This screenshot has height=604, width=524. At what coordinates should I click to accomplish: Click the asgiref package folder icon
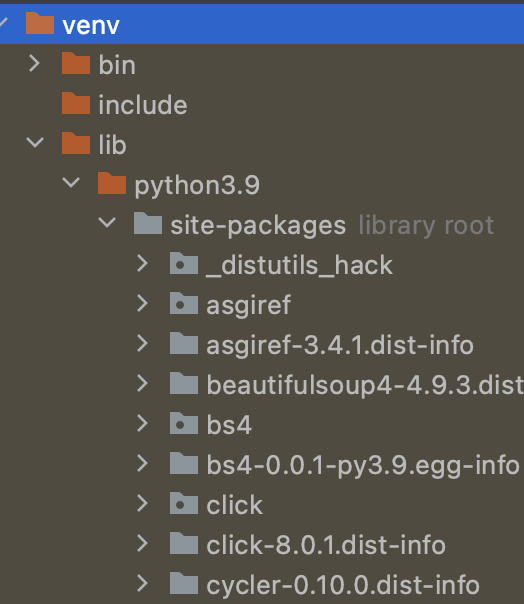coord(184,304)
